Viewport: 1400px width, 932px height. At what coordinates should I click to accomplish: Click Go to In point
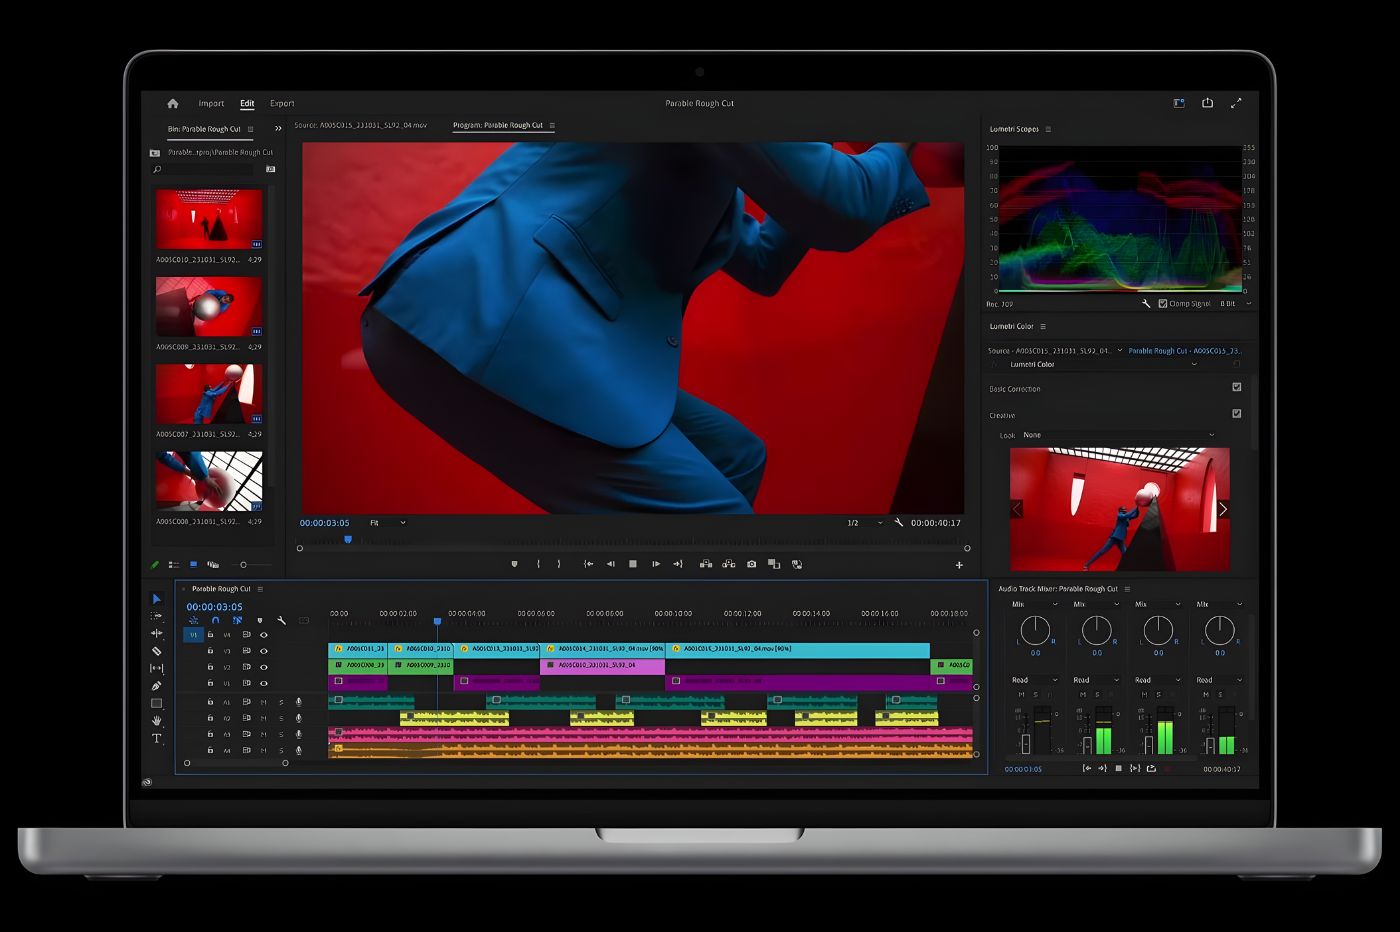pyautogui.click(x=589, y=564)
